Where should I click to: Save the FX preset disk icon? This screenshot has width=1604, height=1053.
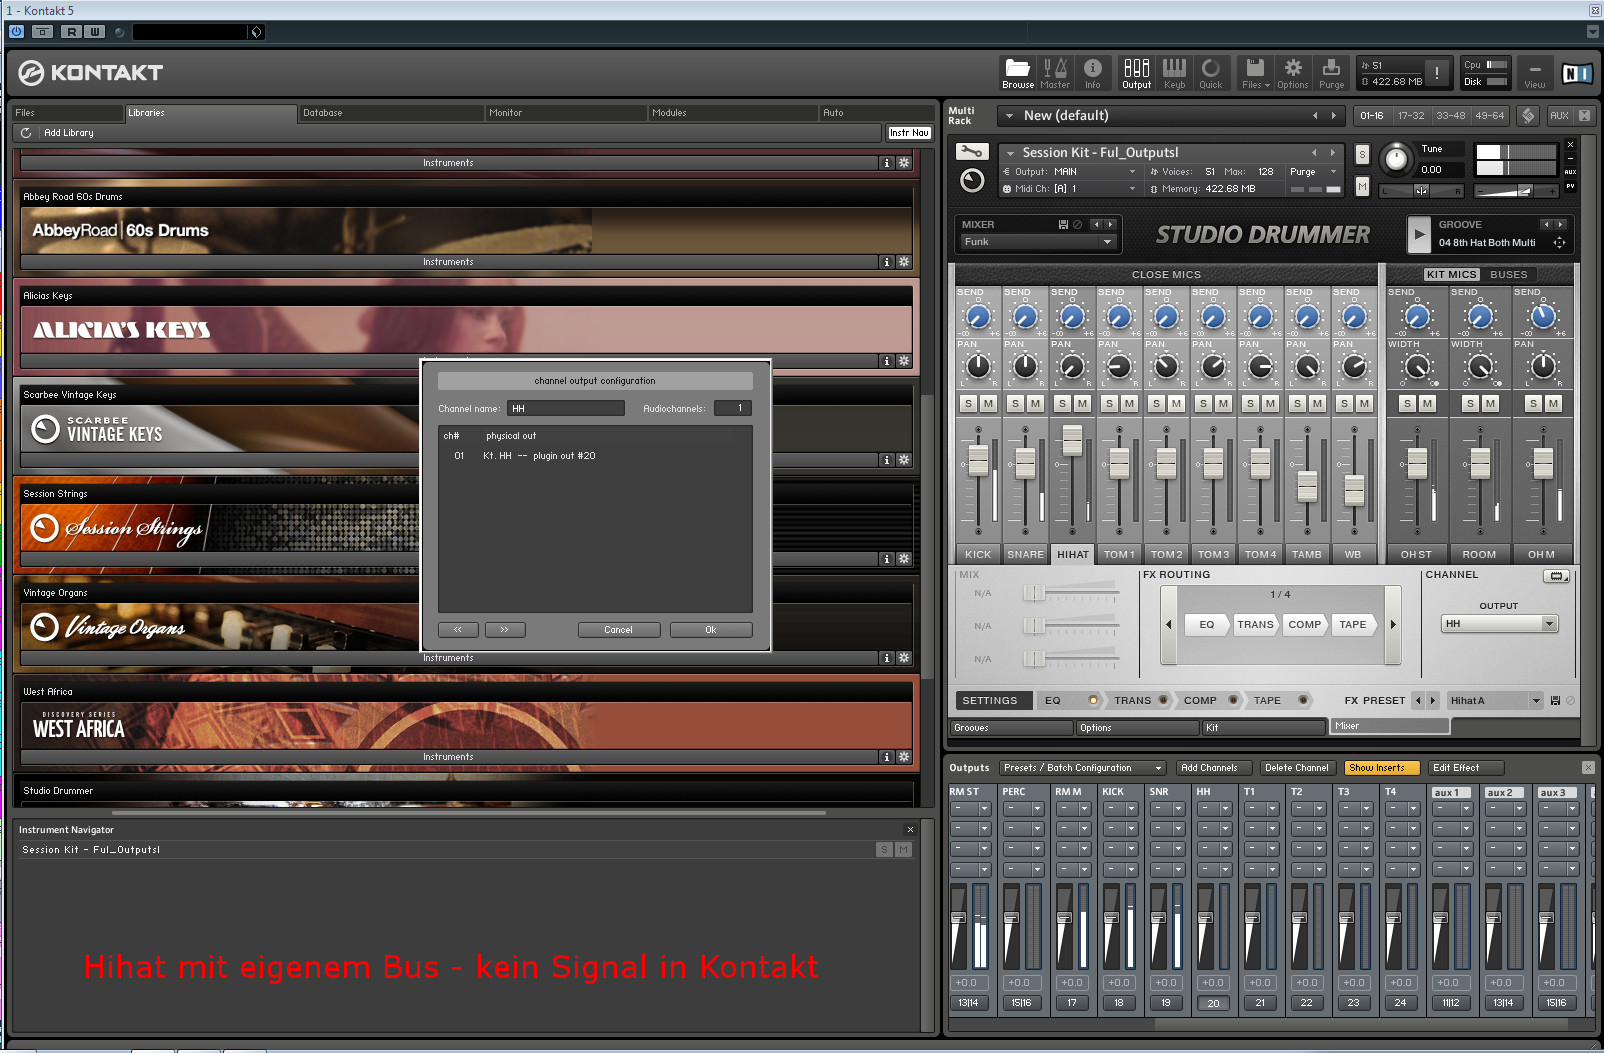(1555, 701)
